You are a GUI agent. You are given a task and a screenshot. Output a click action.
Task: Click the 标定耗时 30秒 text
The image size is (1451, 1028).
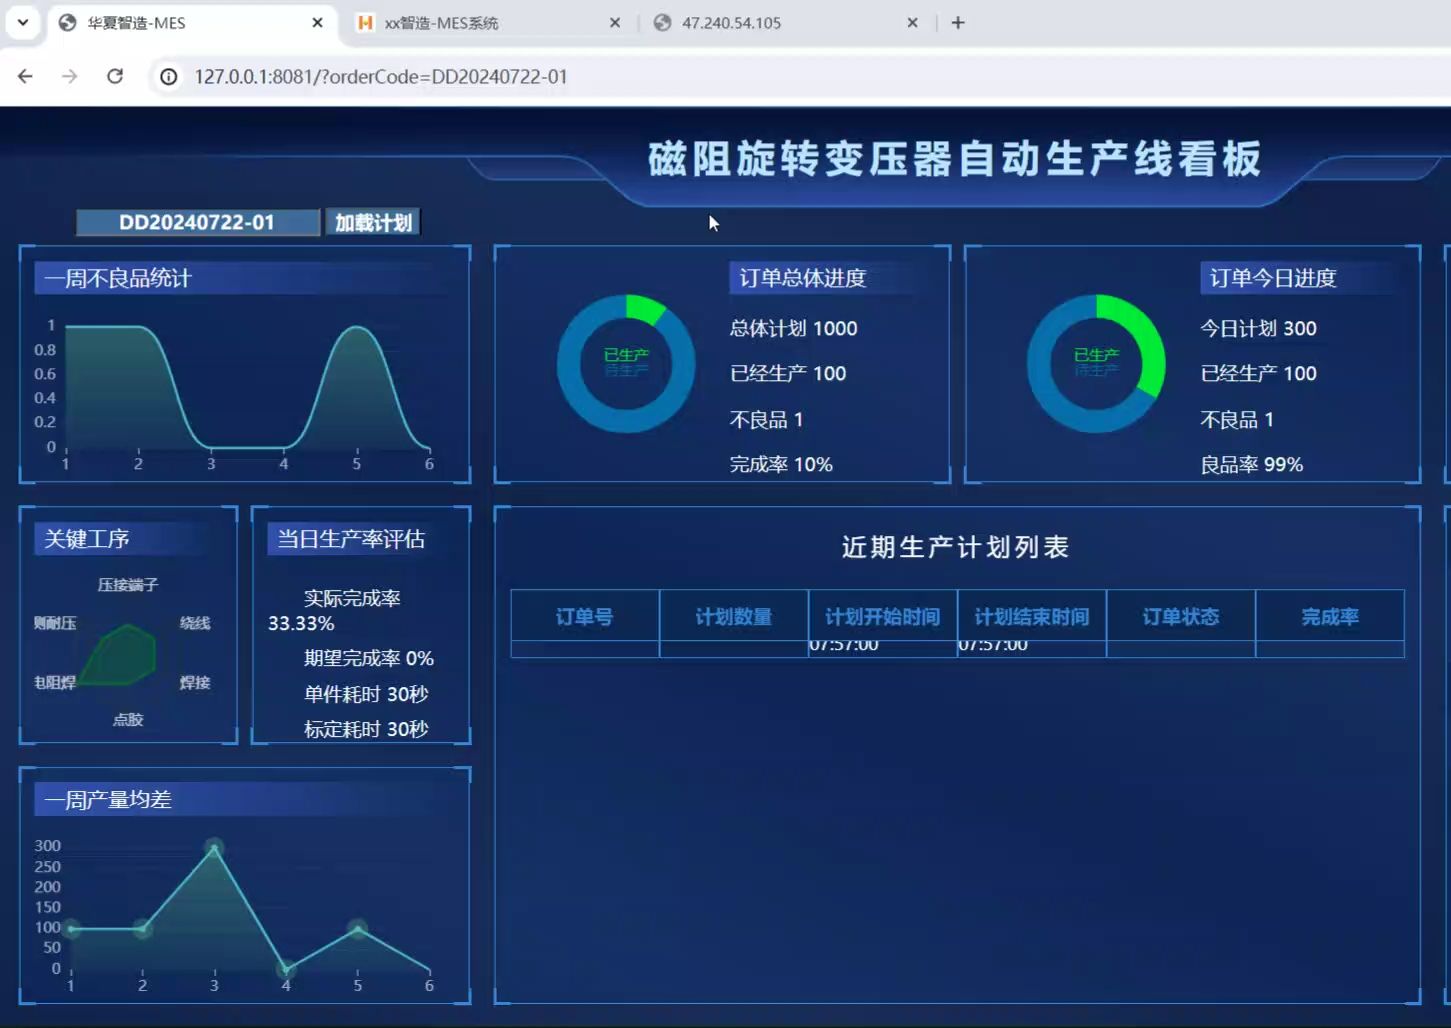coord(366,729)
